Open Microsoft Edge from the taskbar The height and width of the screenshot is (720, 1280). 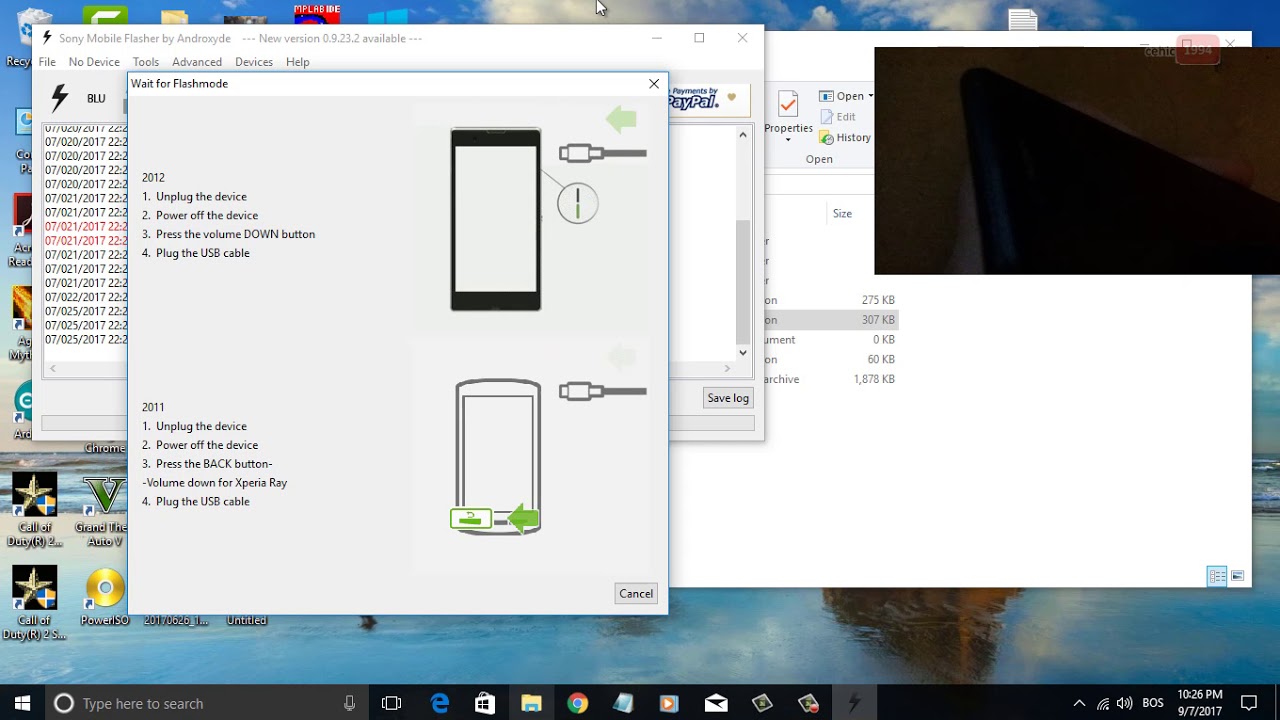point(439,703)
